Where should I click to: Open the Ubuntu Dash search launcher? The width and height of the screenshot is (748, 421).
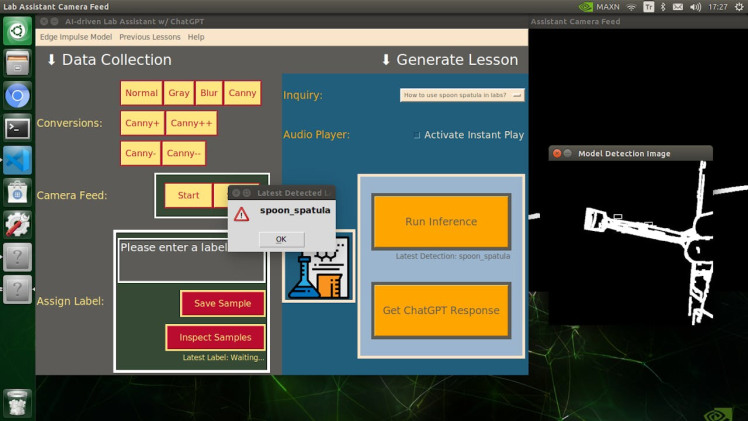point(17,32)
